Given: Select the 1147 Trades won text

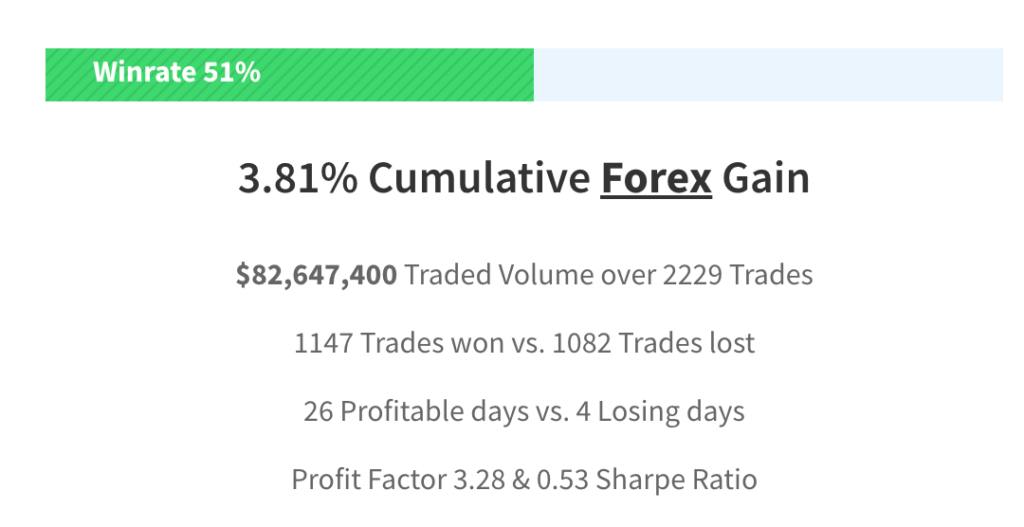Looking at the screenshot, I should point(398,343).
